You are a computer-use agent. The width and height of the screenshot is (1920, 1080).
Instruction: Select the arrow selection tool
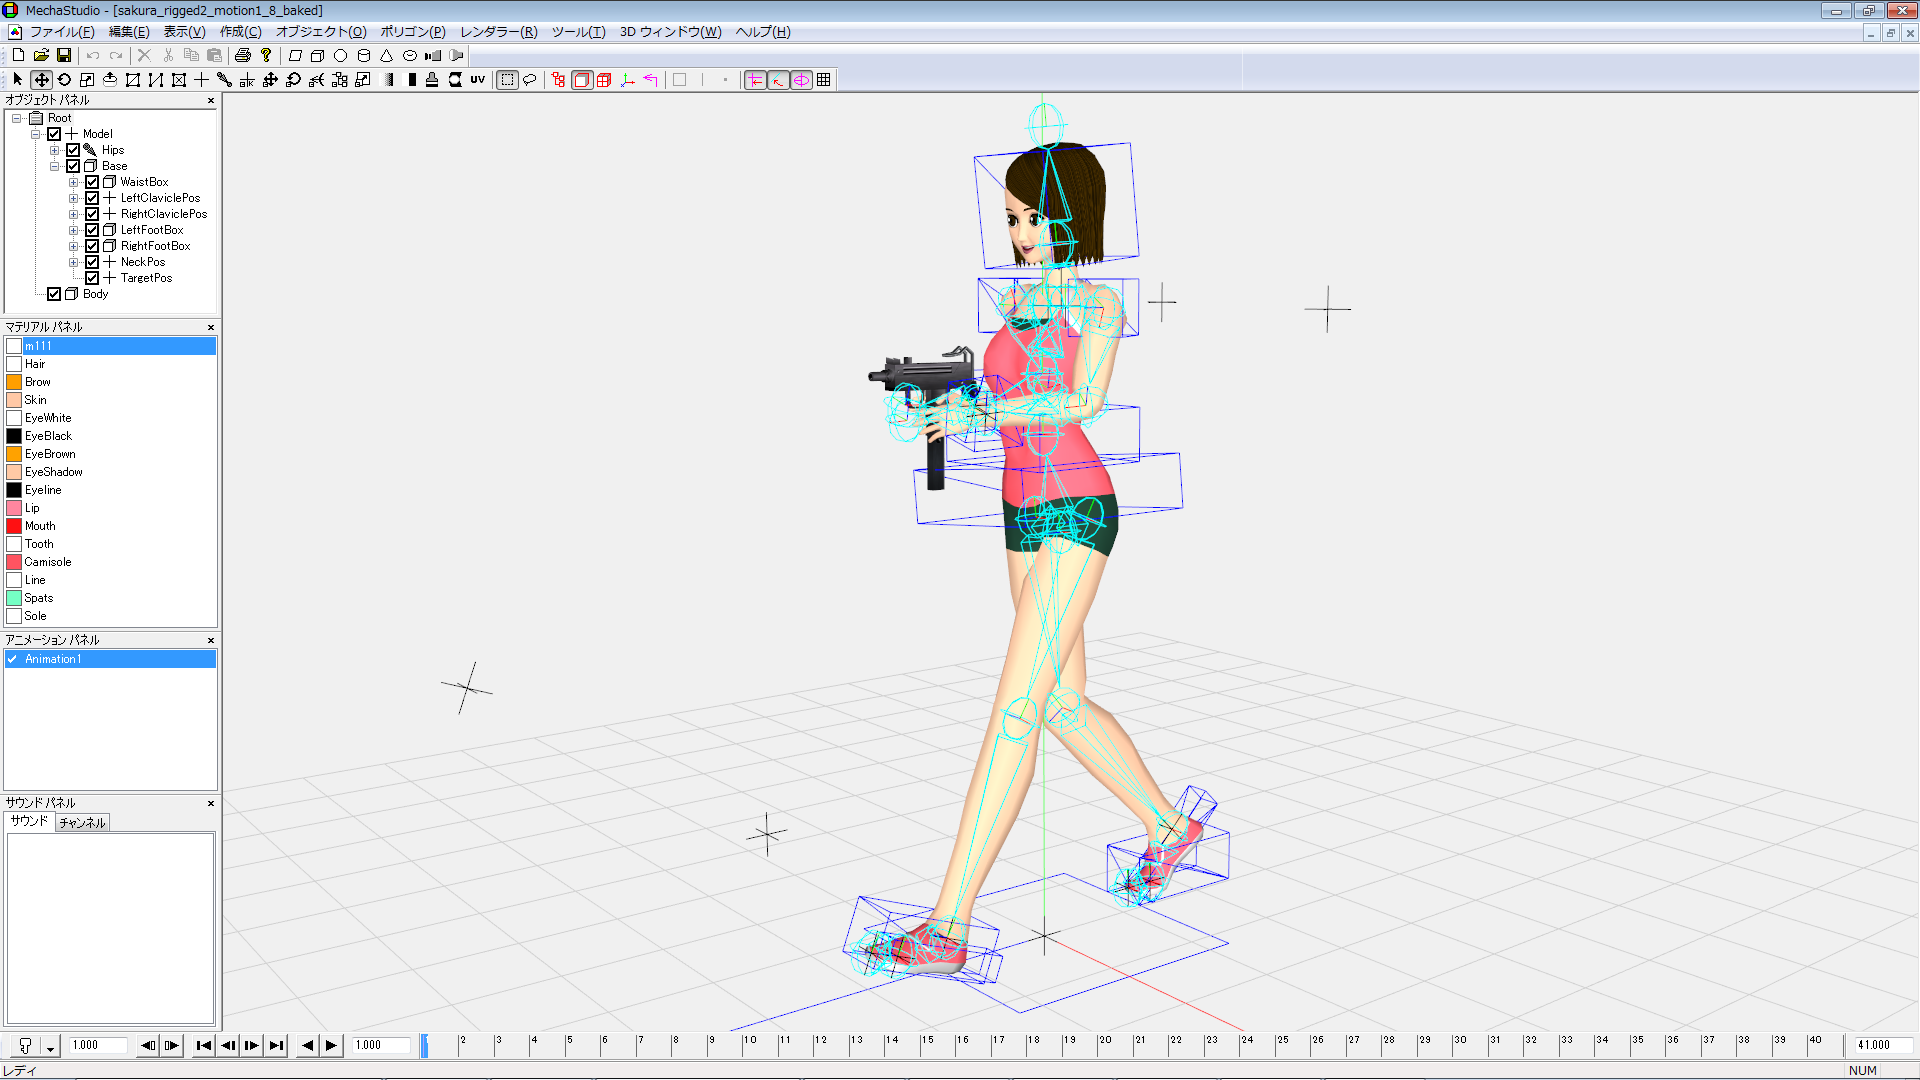18,80
